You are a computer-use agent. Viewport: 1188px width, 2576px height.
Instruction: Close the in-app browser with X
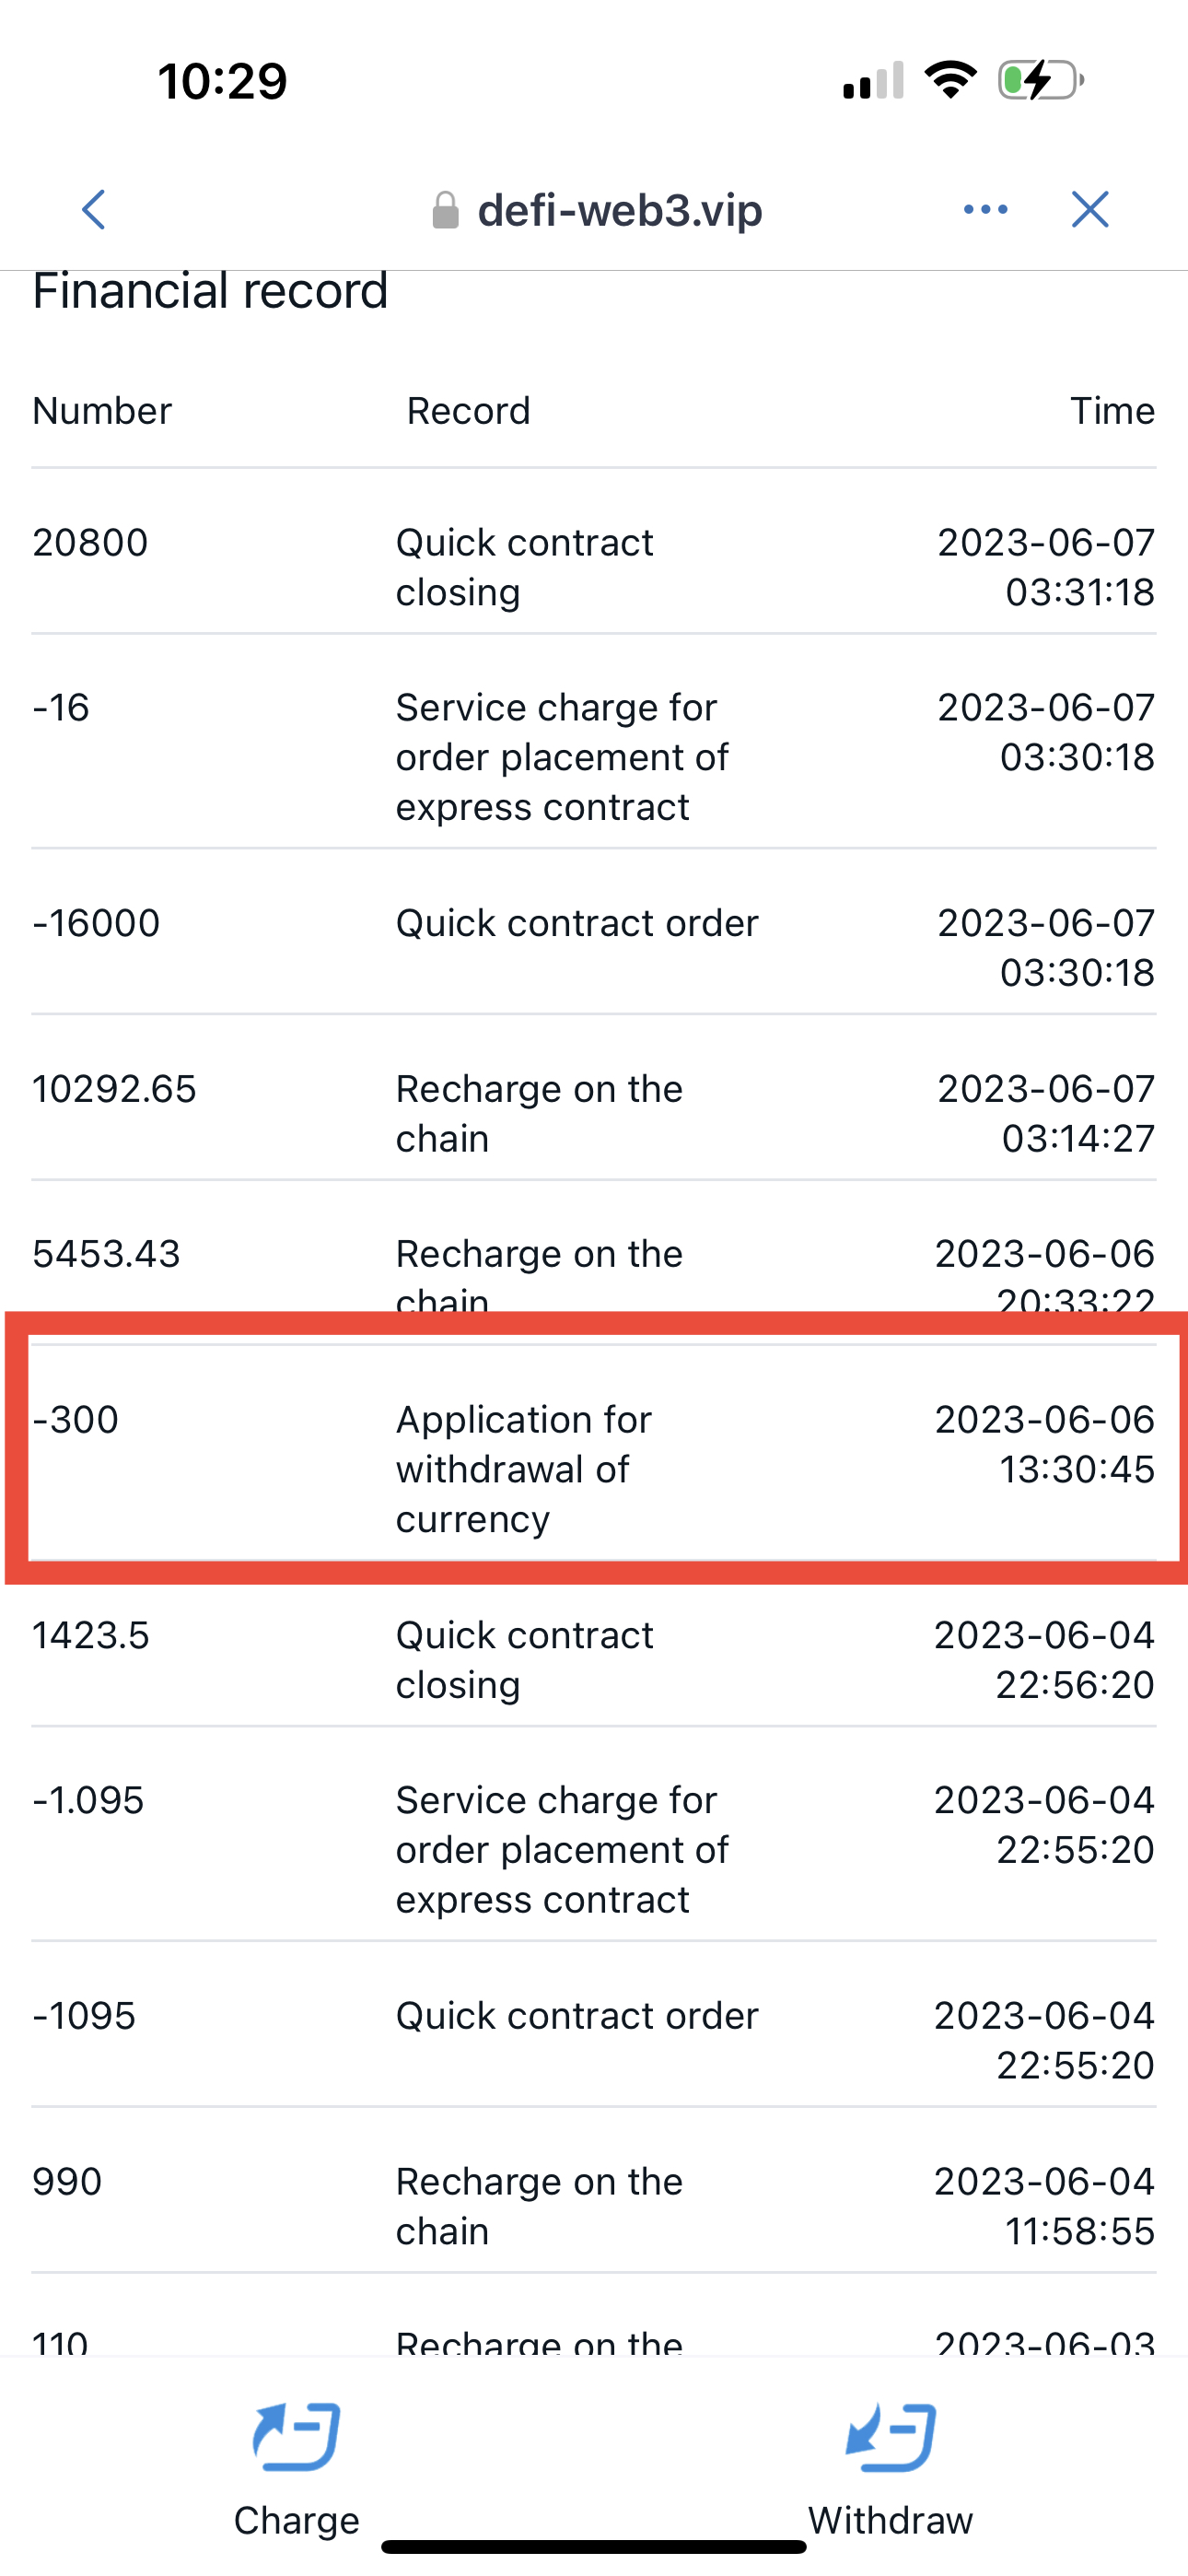(x=1089, y=210)
